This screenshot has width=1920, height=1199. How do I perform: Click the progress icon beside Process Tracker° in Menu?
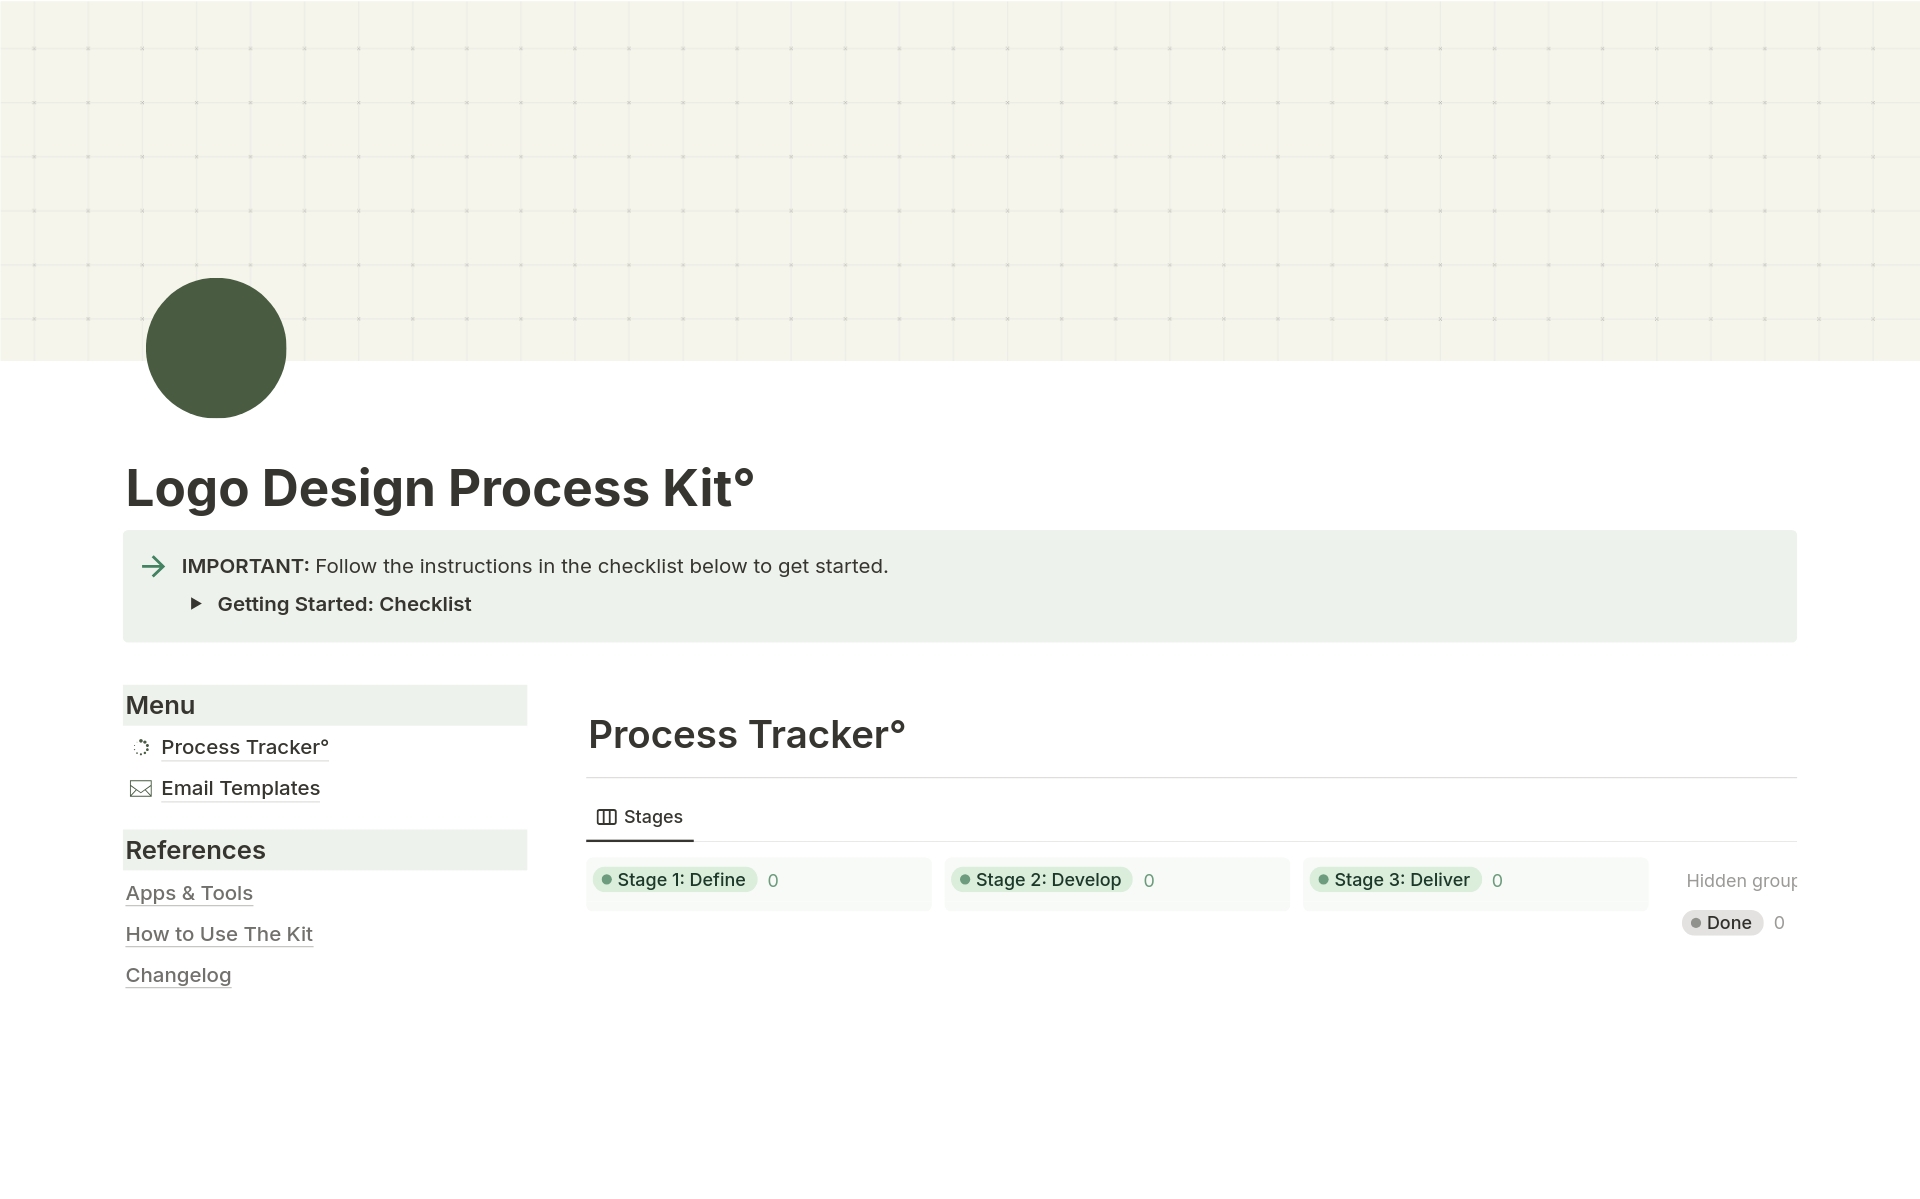[140, 747]
